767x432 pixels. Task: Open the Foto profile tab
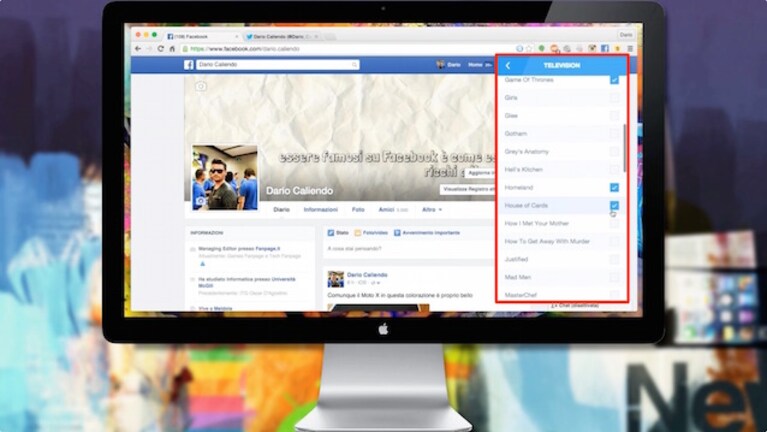click(358, 209)
